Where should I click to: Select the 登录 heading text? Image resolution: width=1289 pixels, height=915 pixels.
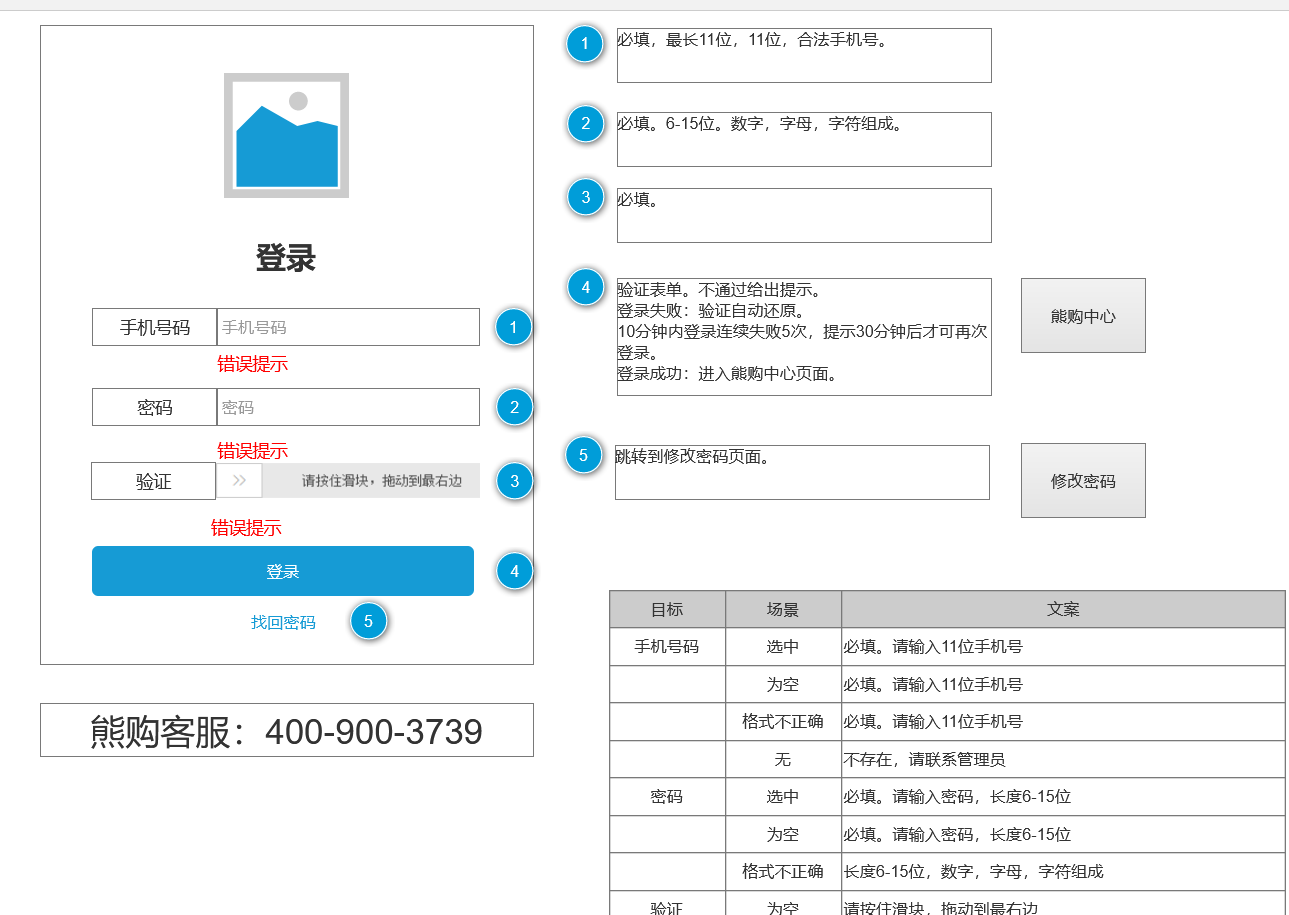click(x=286, y=258)
